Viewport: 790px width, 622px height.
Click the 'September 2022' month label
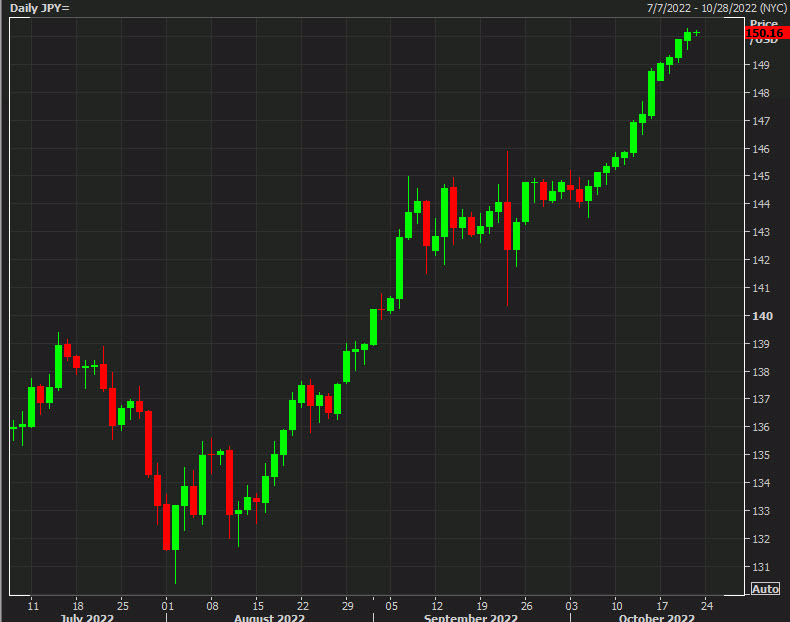[x=471, y=617]
